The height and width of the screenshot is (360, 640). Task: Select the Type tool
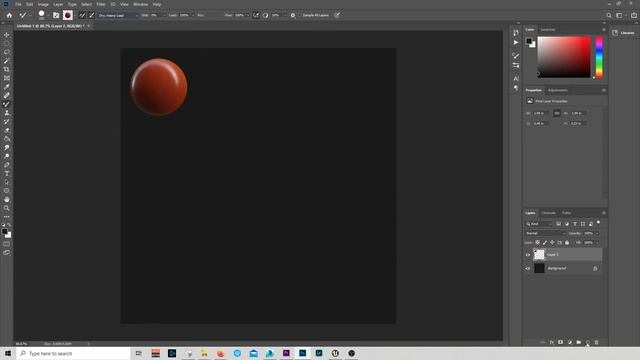(x=7, y=173)
